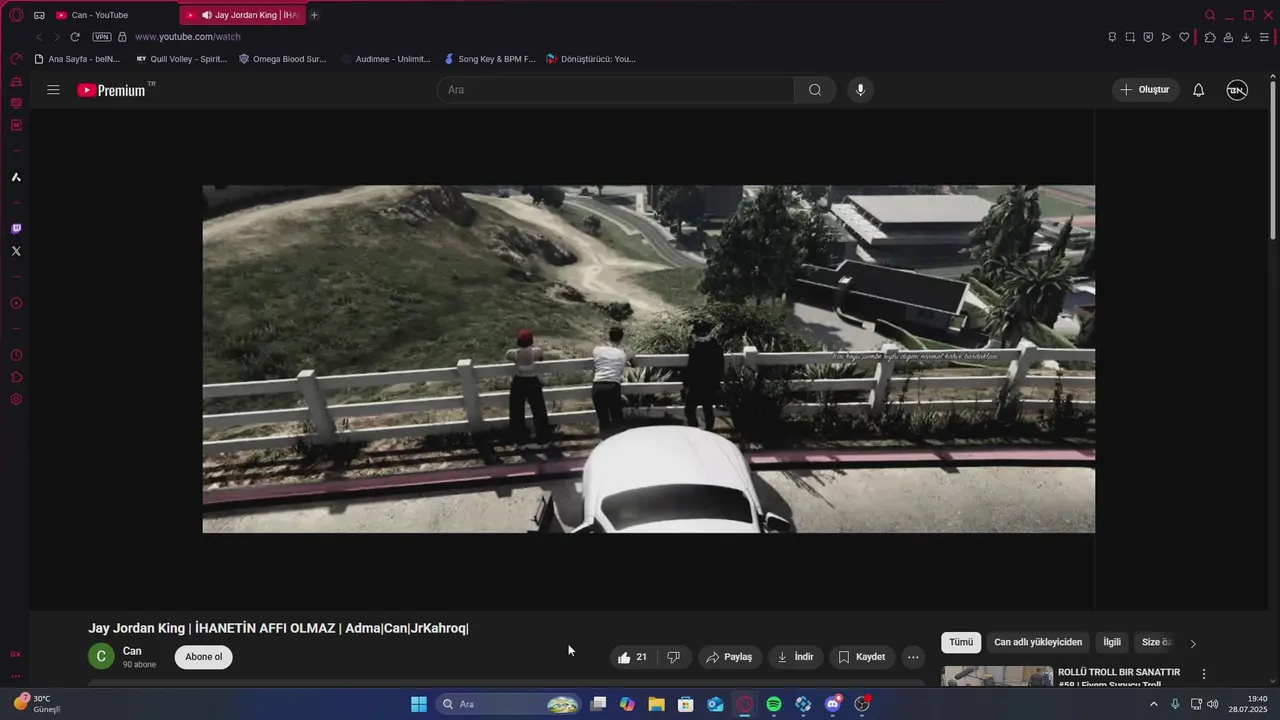Switch to the 'Can - YouTube' tab
The width and height of the screenshot is (1280, 720).
click(99, 15)
